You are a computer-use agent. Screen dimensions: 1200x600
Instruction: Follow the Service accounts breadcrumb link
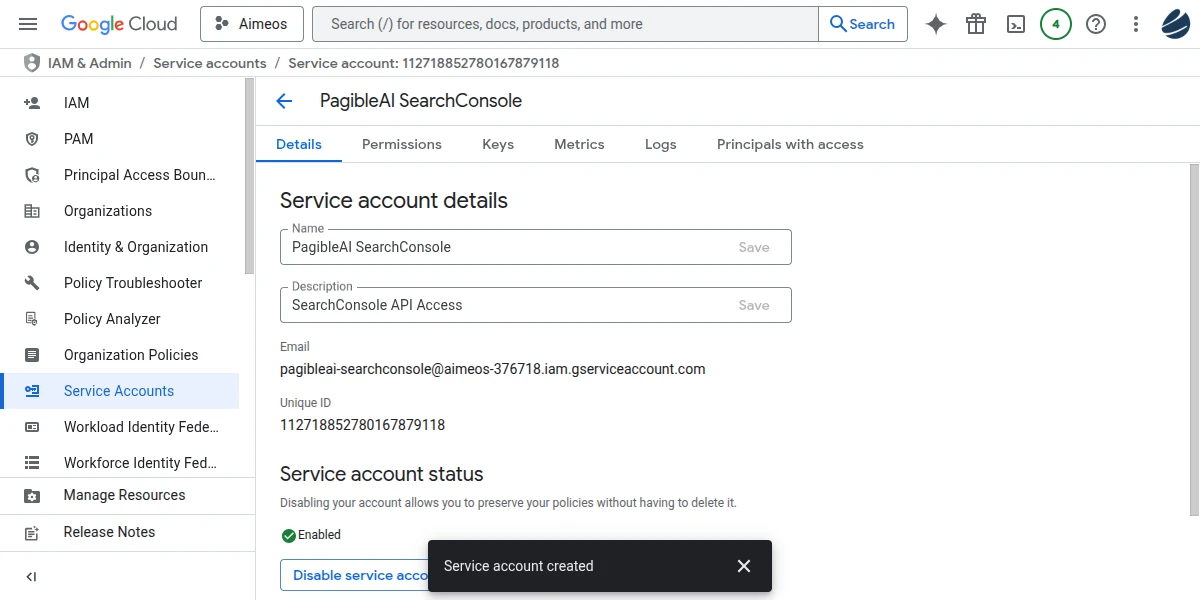pos(210,63)
